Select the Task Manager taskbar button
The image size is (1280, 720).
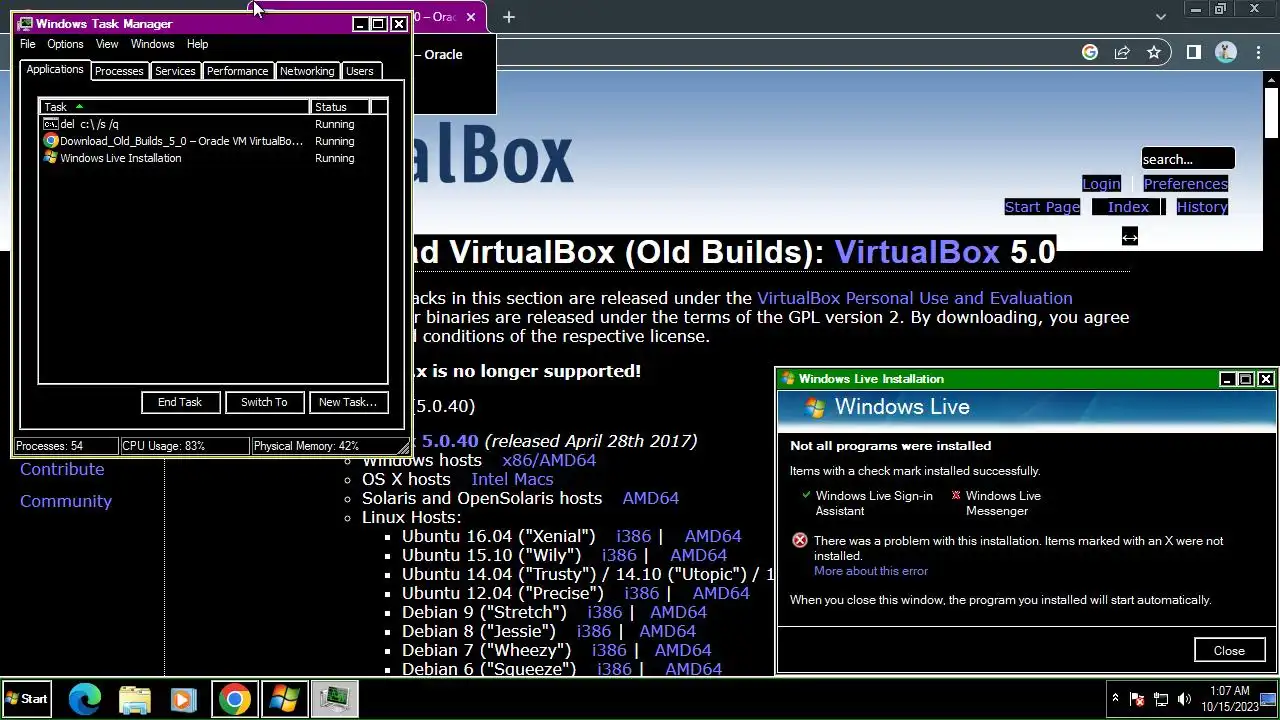(x=333, y=699)
